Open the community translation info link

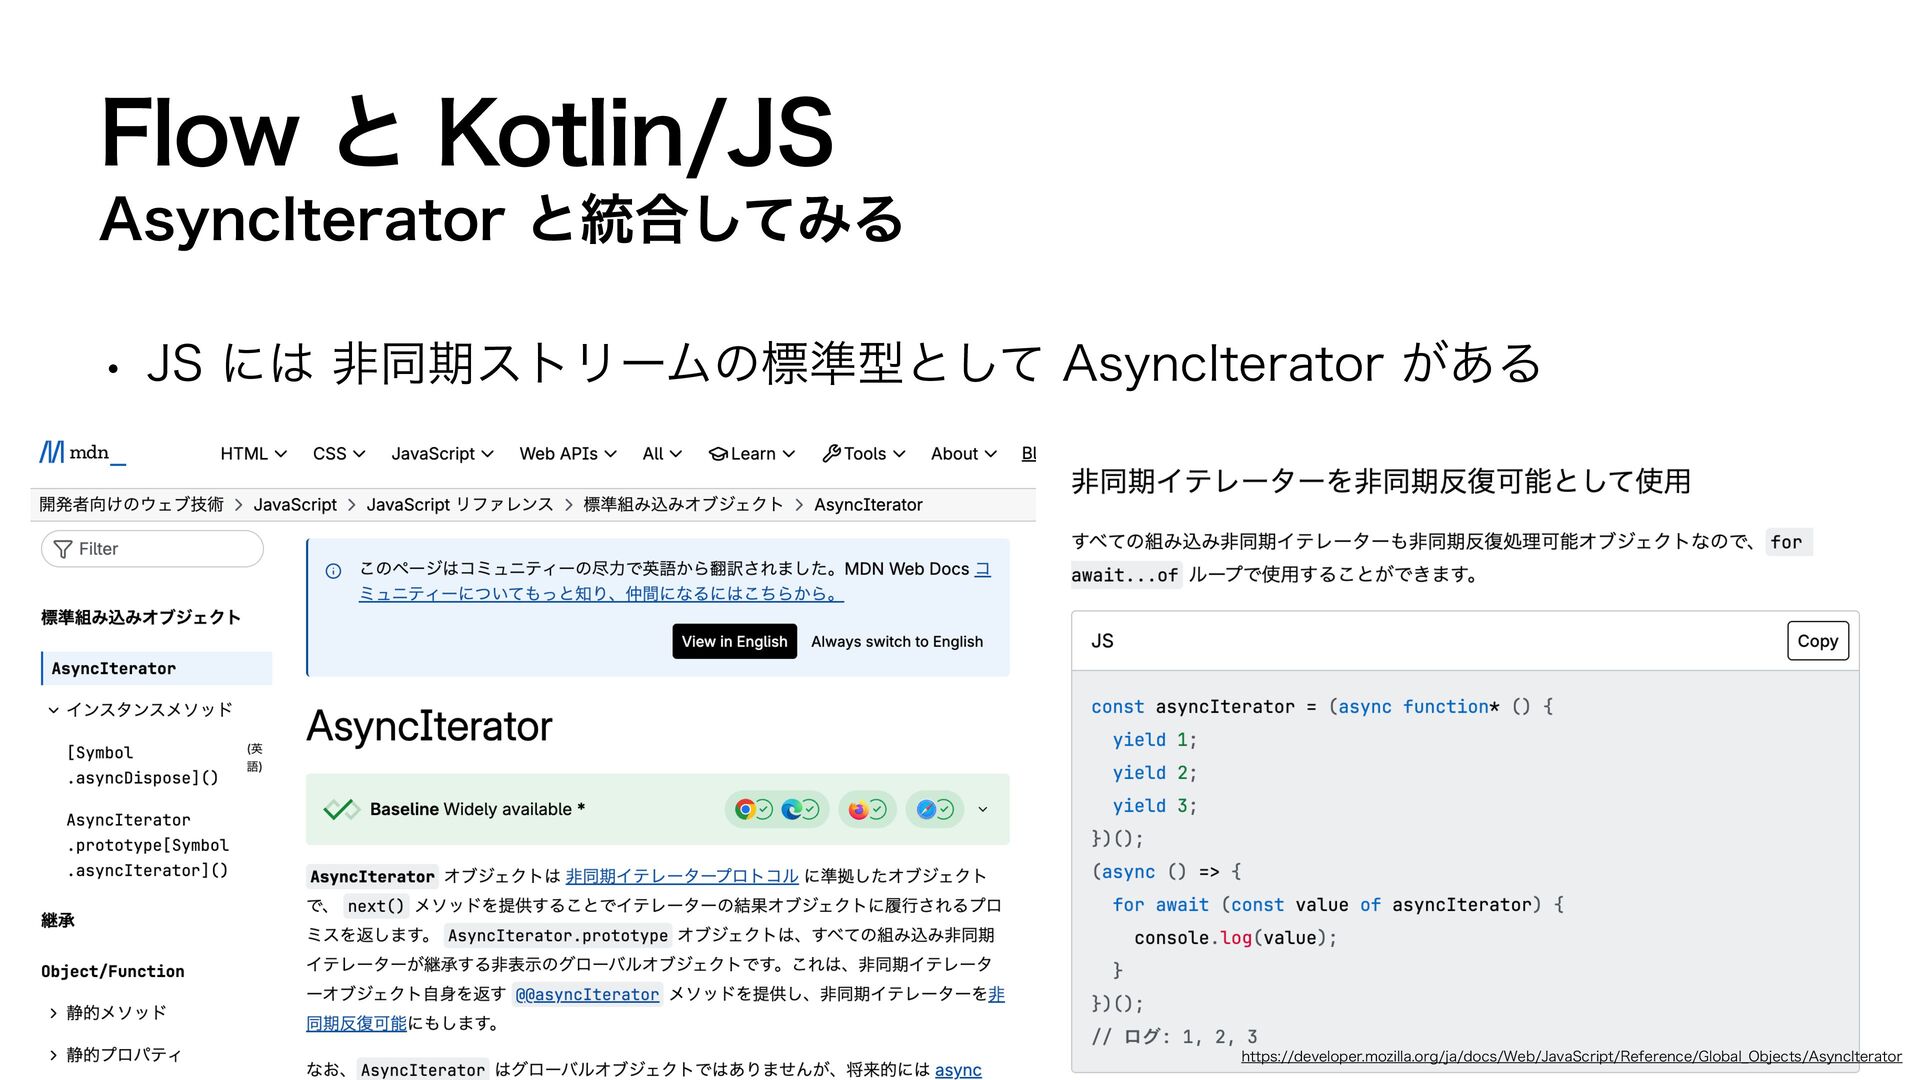(x=675, y=581)
